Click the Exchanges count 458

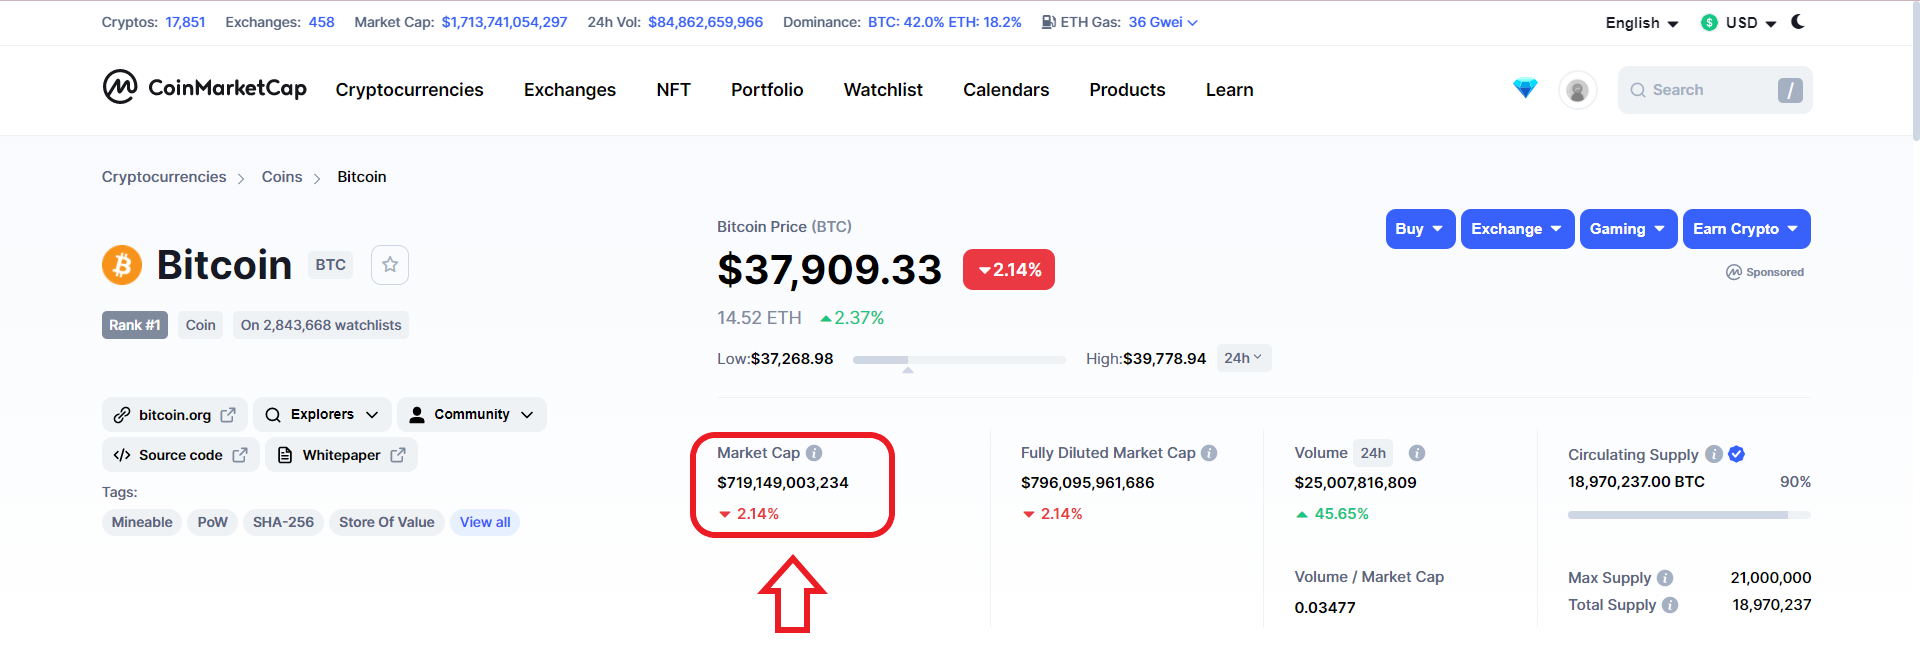pyautogui.click(x=321, y=22)
